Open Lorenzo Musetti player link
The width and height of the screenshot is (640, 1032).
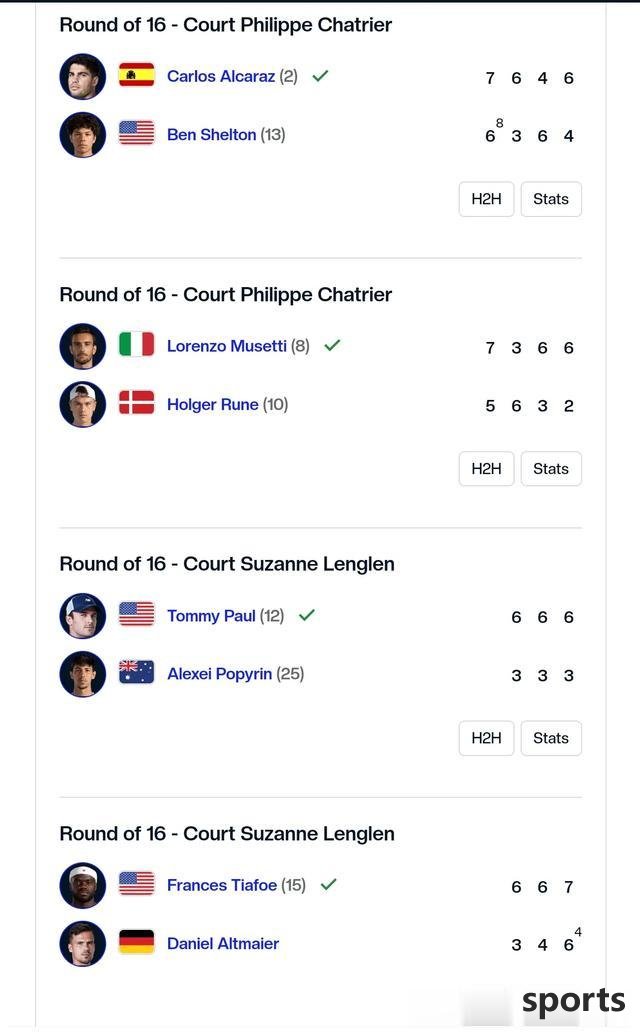227,346
